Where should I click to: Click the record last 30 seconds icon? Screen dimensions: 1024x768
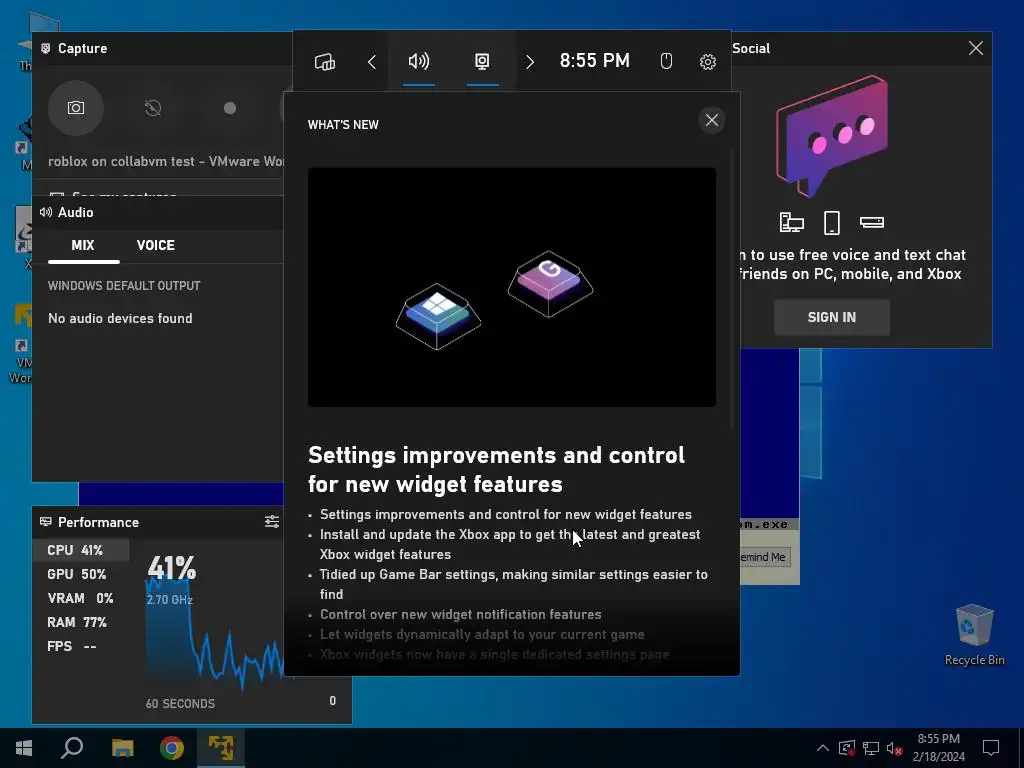point(153,108)
